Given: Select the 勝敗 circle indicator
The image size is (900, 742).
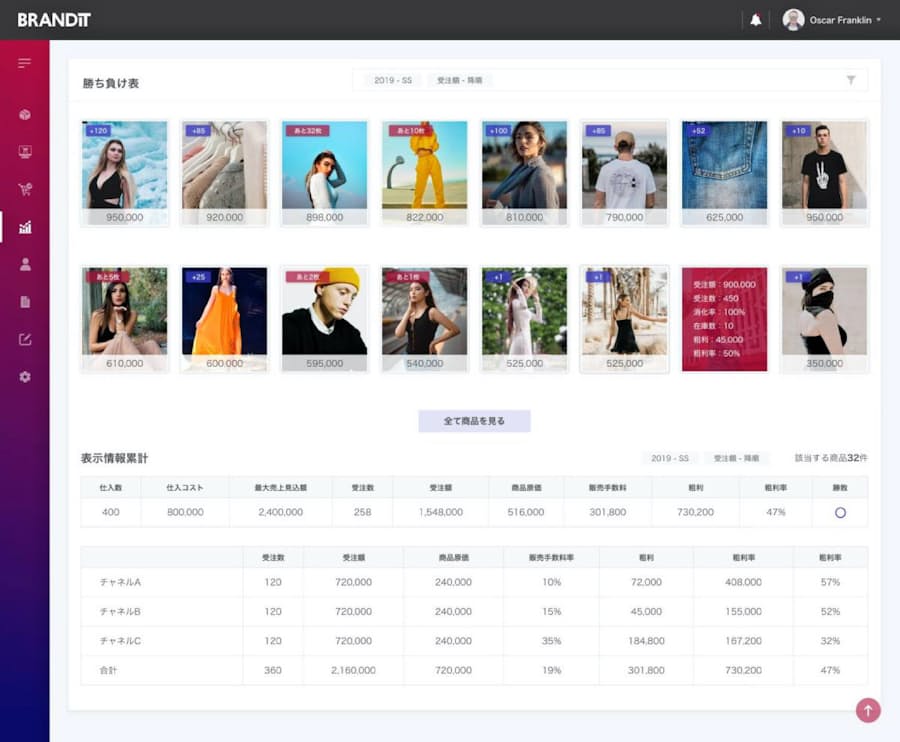Looking at the screenshot, I should 840,512.
